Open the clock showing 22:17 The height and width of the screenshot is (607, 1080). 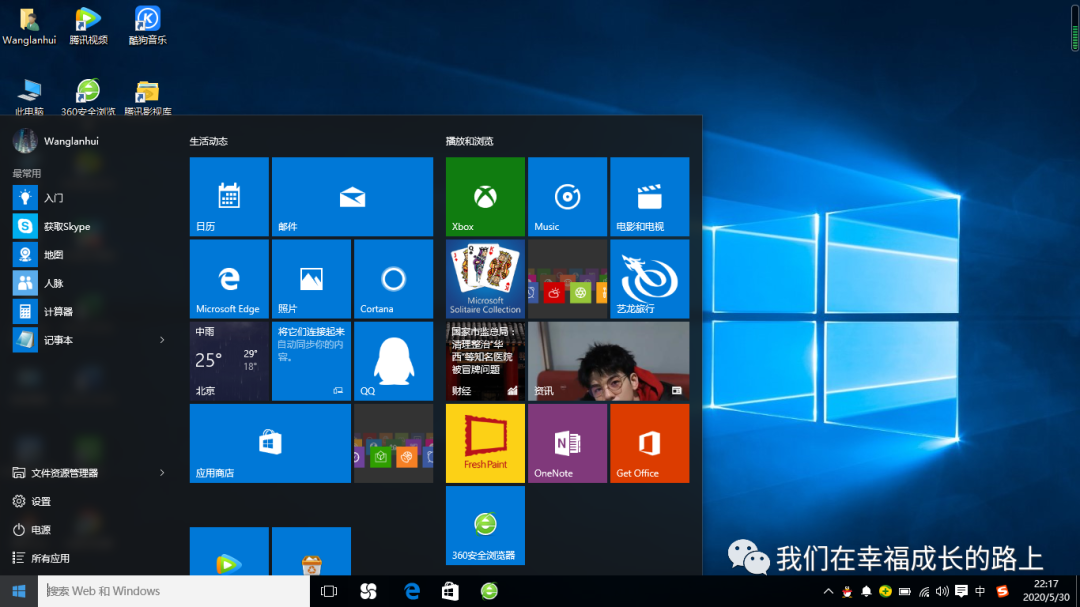pos(1046,590)
